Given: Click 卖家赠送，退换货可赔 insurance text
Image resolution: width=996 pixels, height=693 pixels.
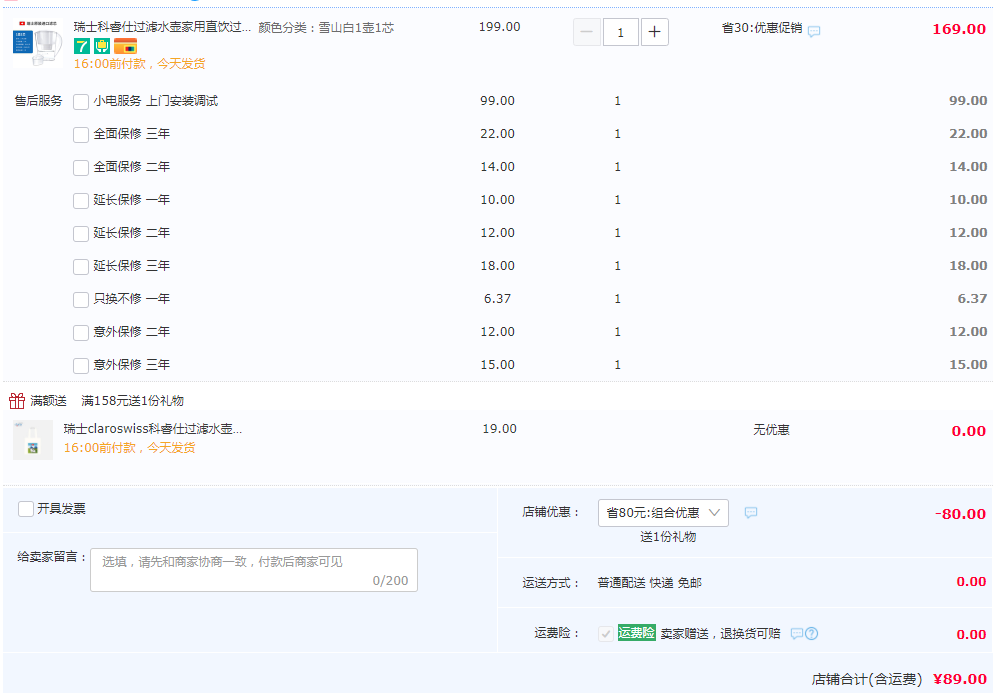Looking at the screenshot, I should click(x=720, y=633).
